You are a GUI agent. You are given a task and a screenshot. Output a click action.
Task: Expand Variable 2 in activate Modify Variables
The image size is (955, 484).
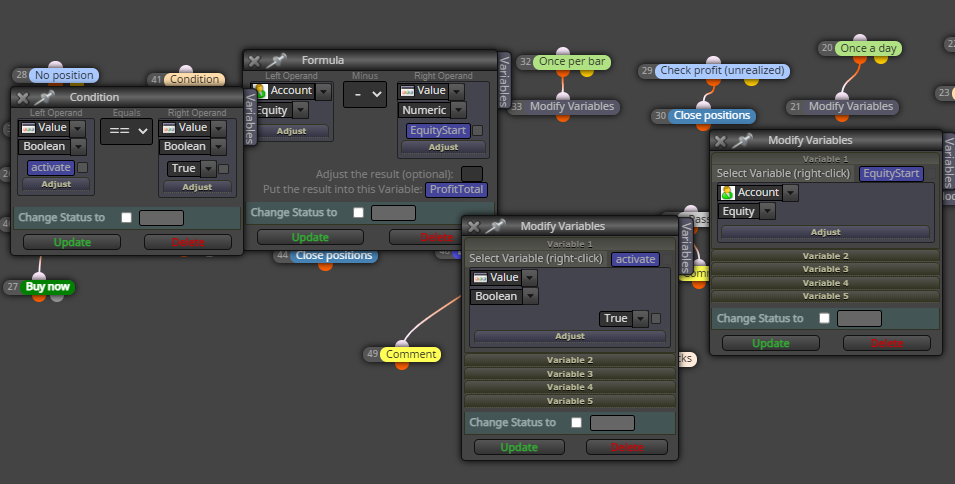point(569,360)
